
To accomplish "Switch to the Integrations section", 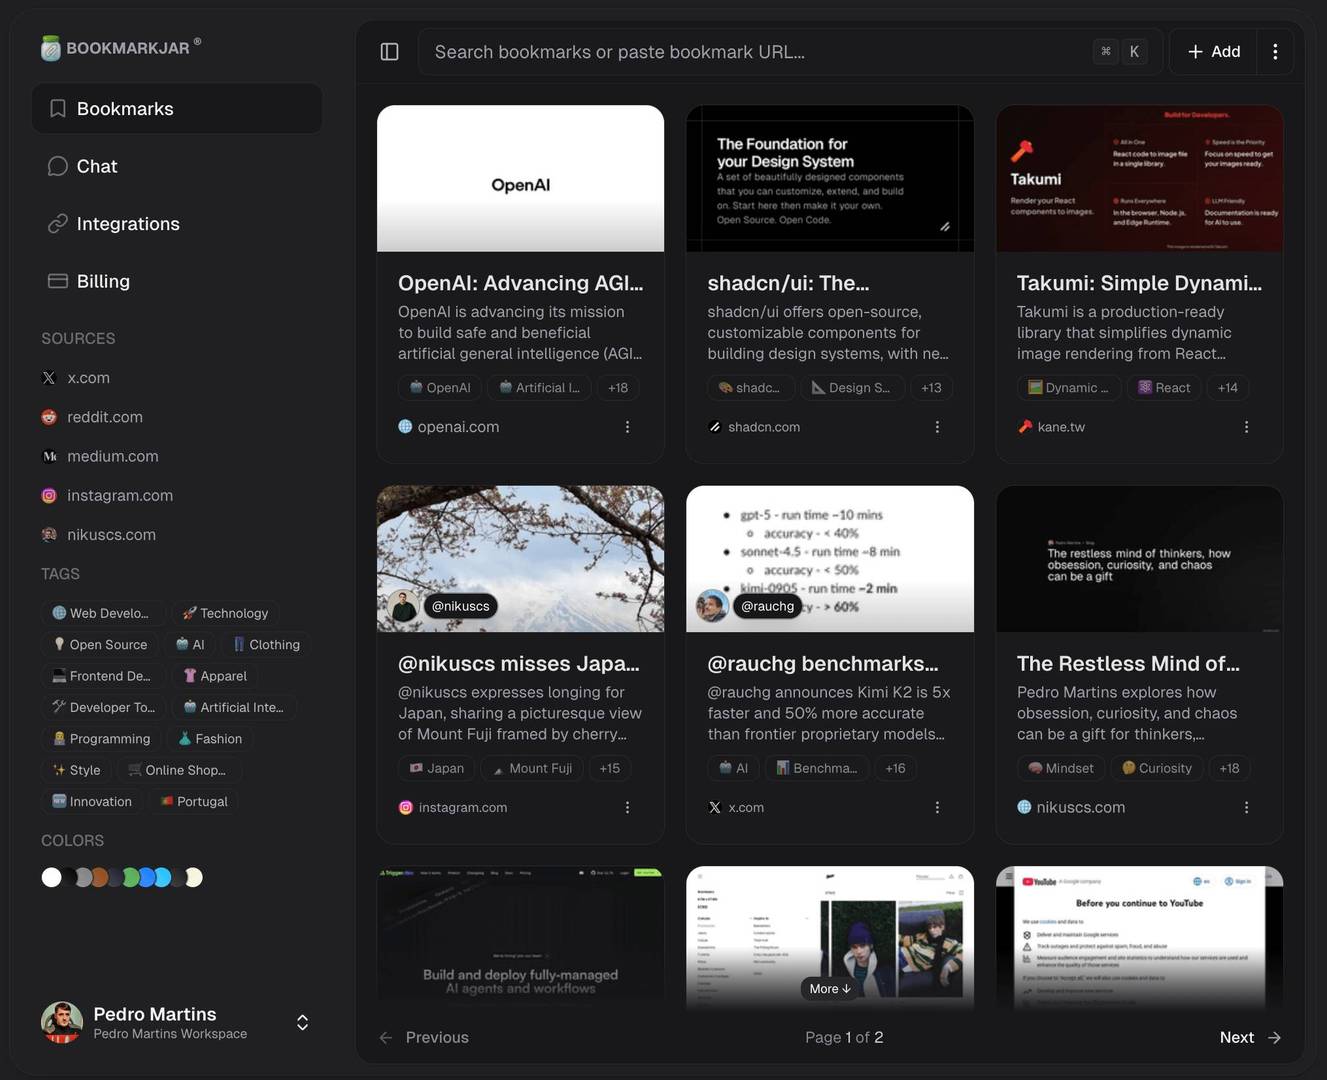I will [128, 223].
